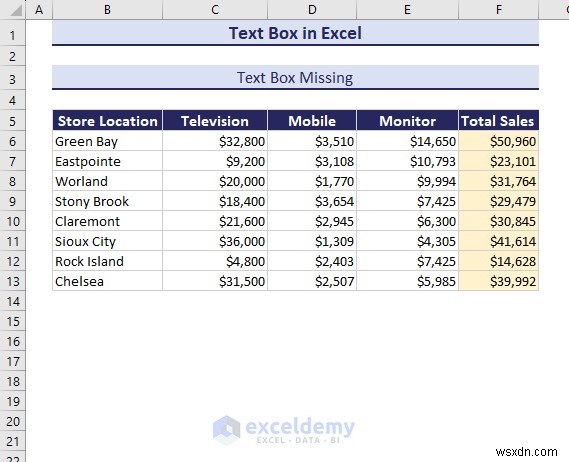569x462 pixels.
Task: Click Television value $31,500
Action: [215, 281]
